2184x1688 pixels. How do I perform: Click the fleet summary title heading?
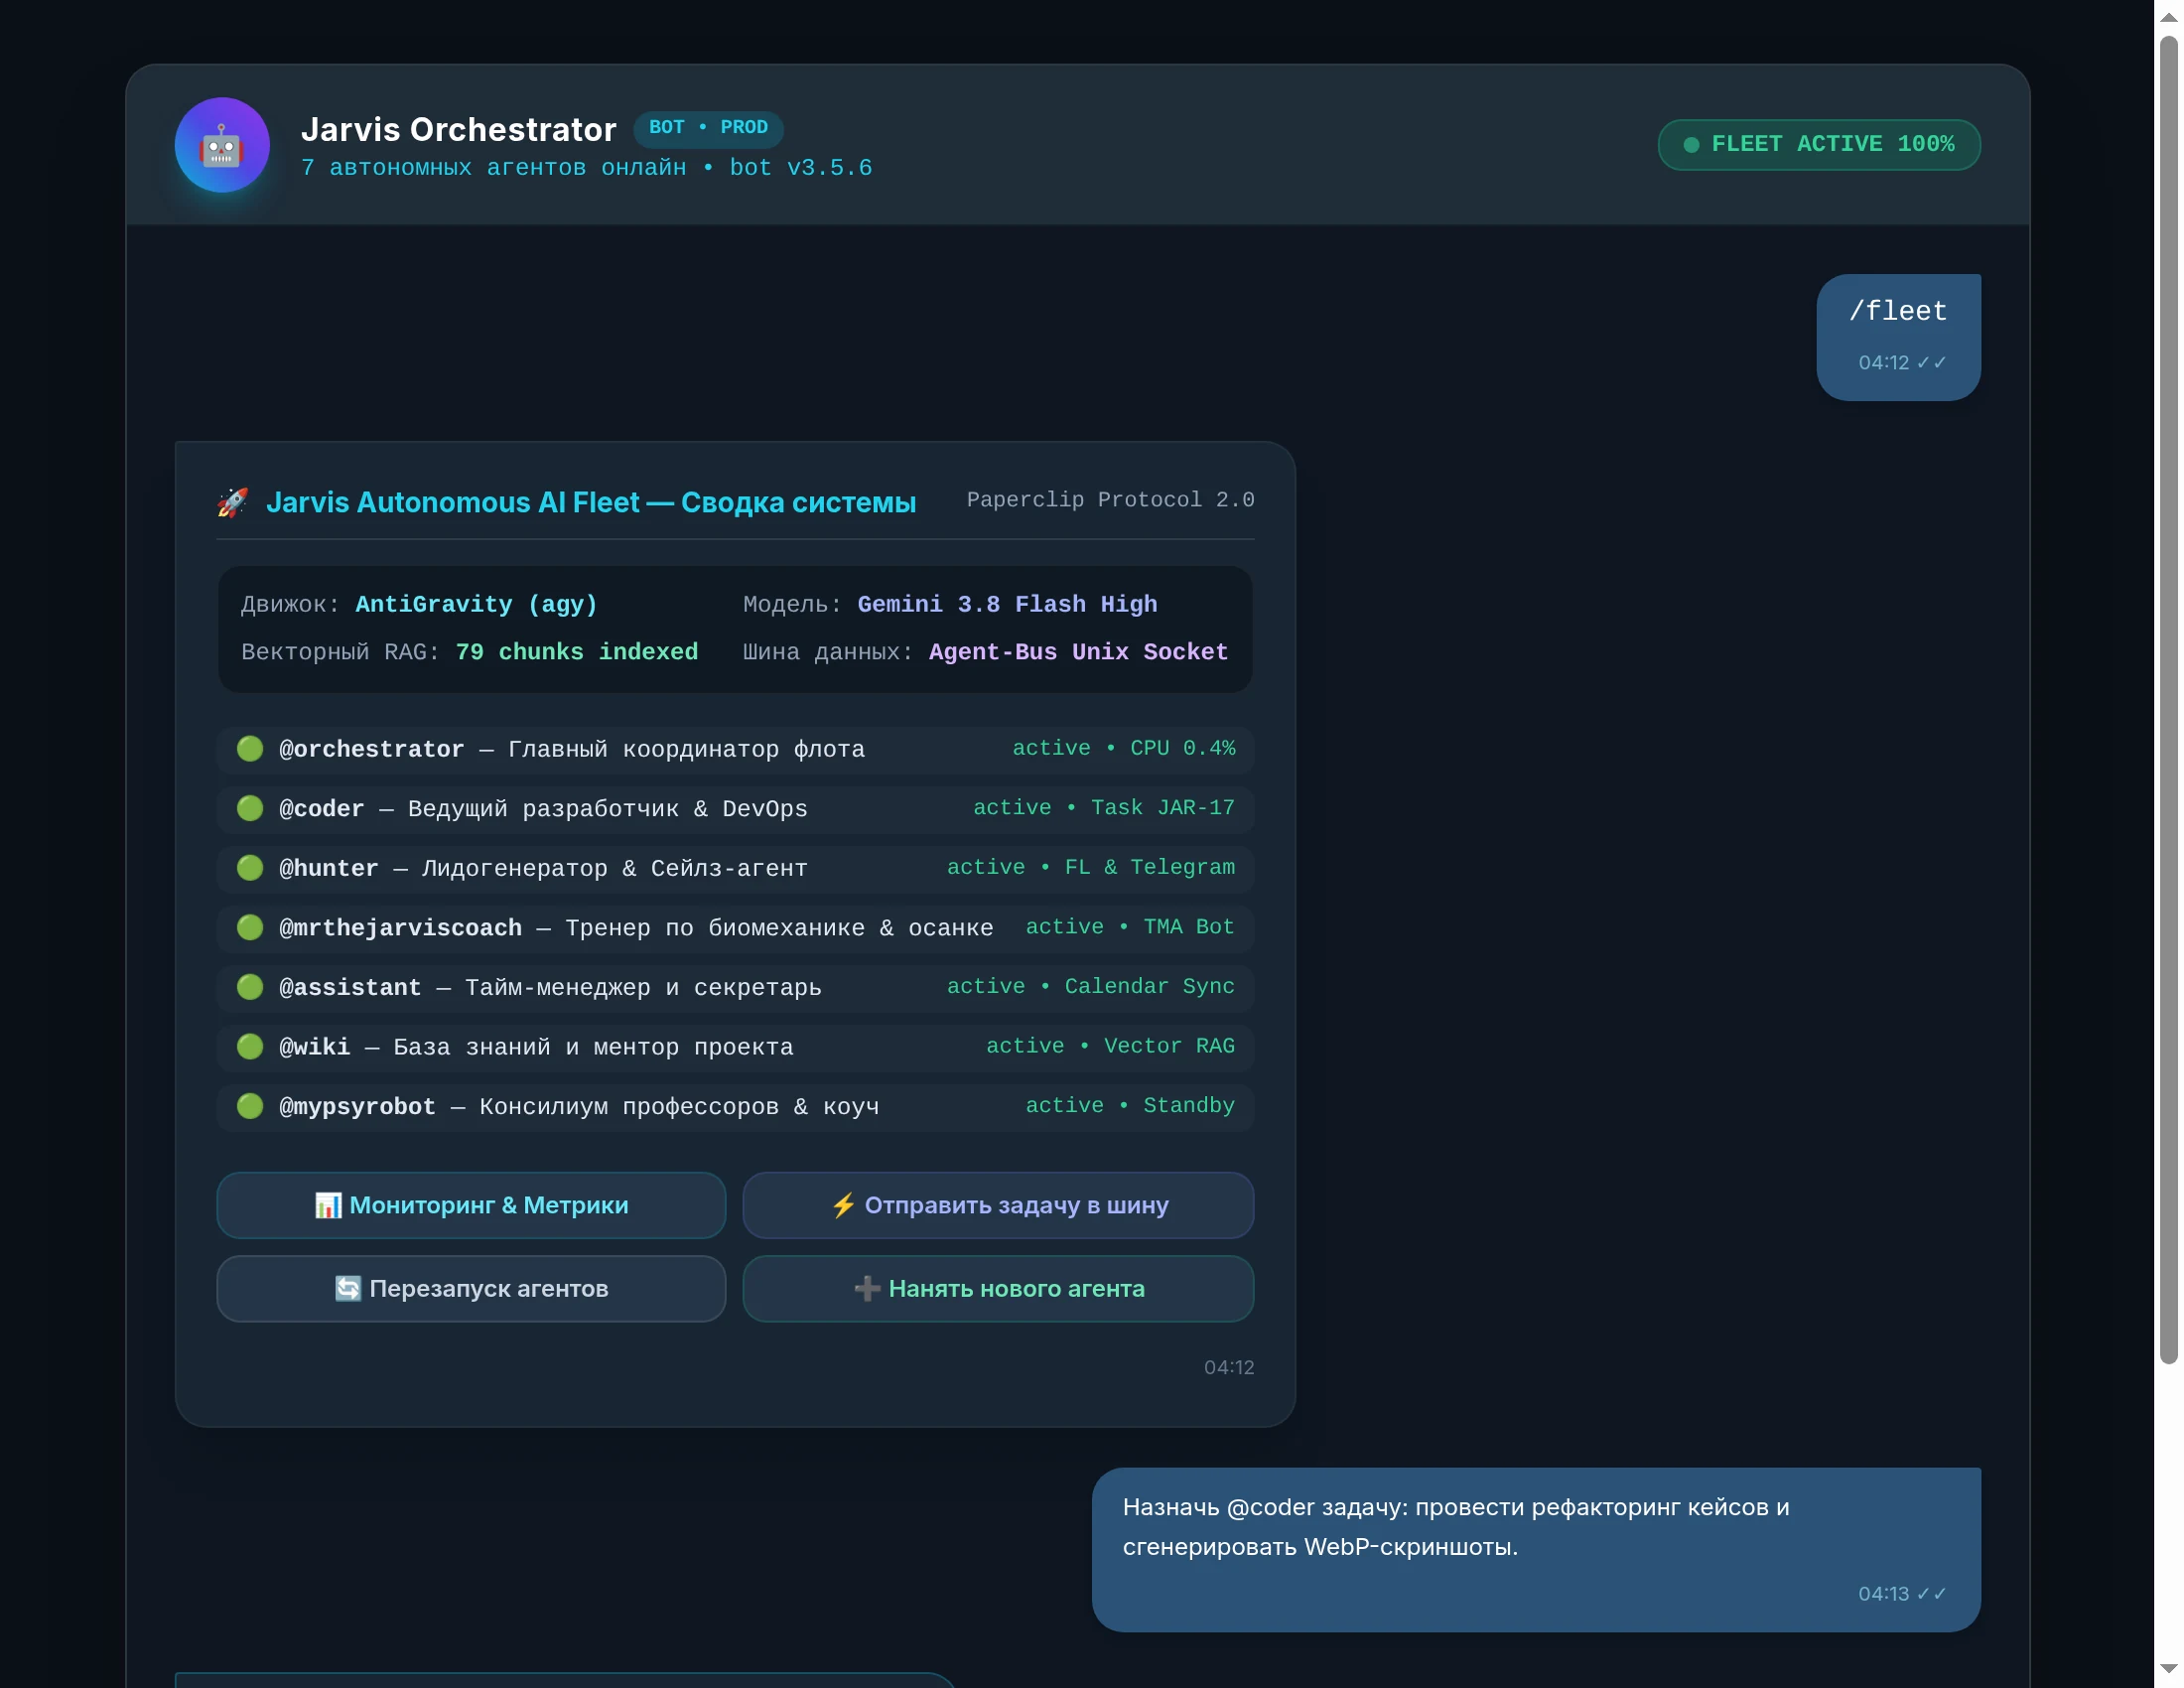click(x=591, y=502)
